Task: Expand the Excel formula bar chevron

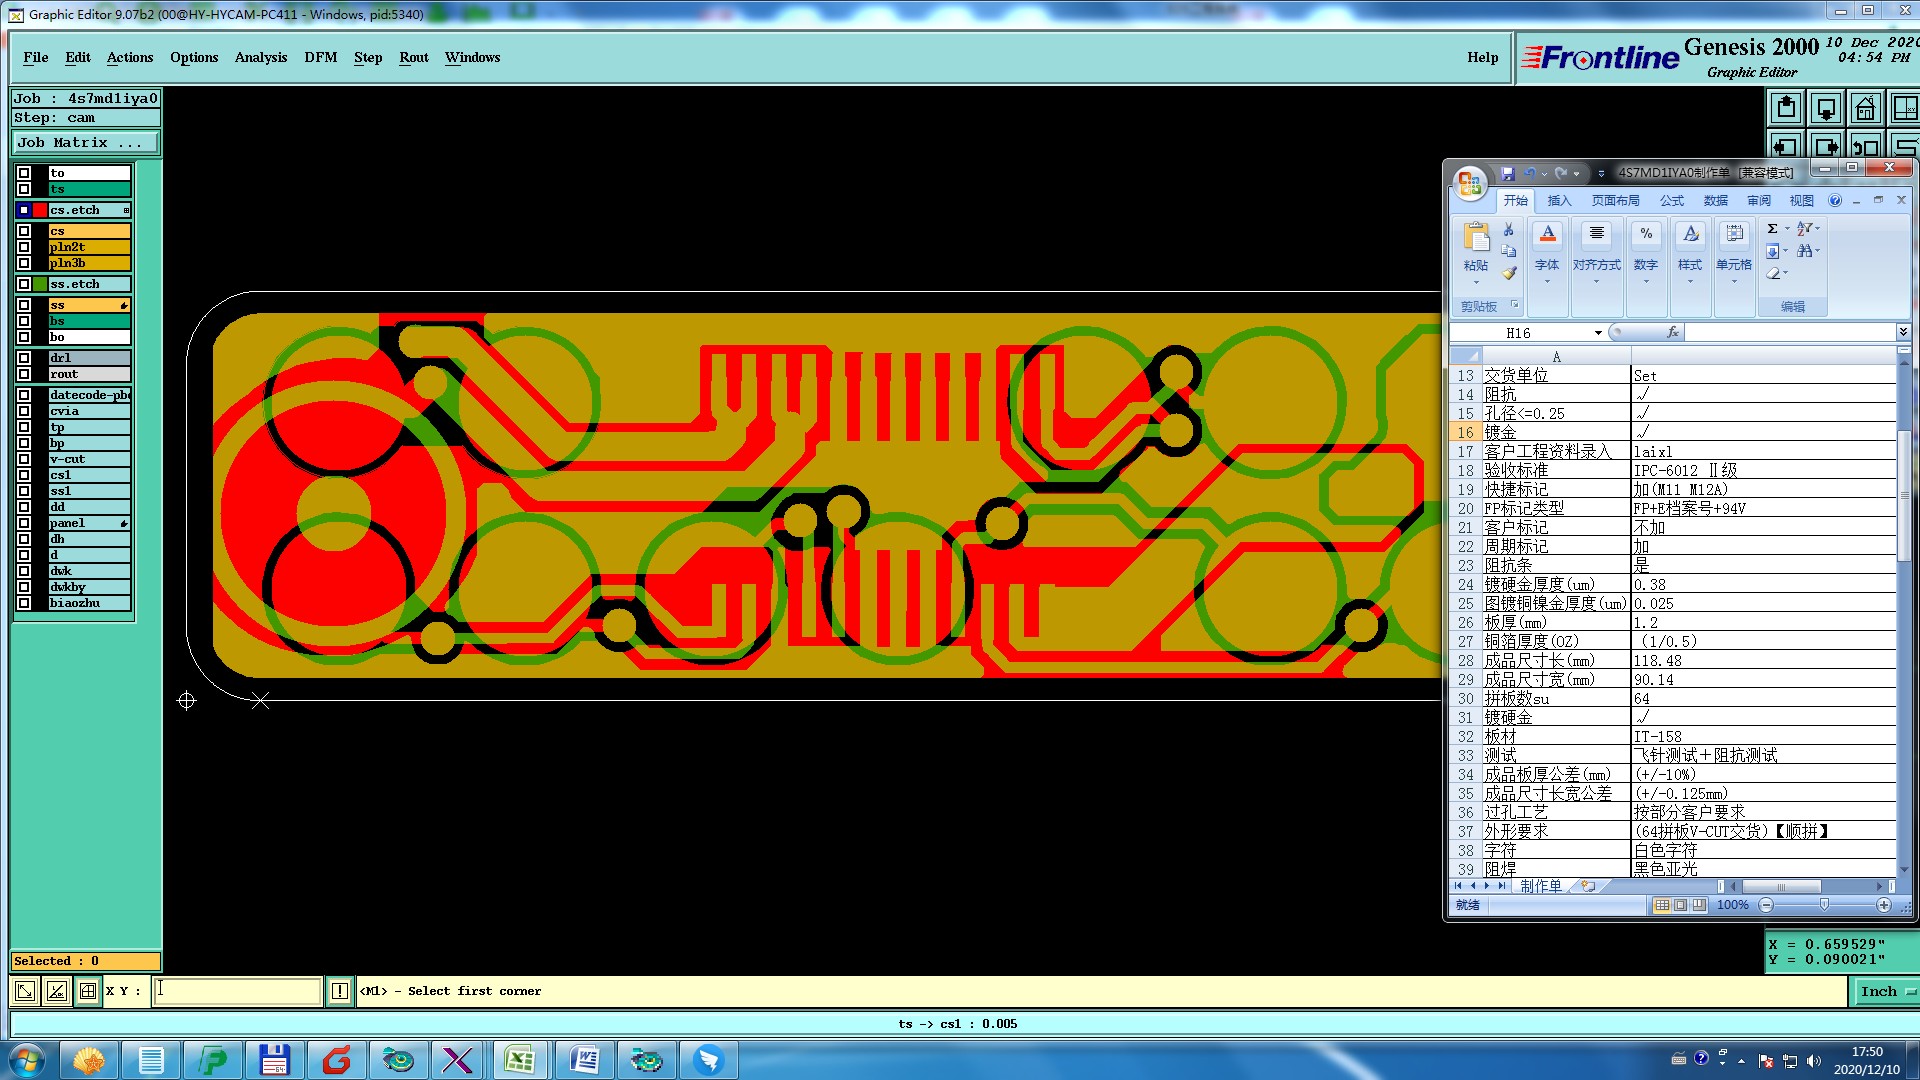Action: pyautogui.click(x=1903, y=332)
